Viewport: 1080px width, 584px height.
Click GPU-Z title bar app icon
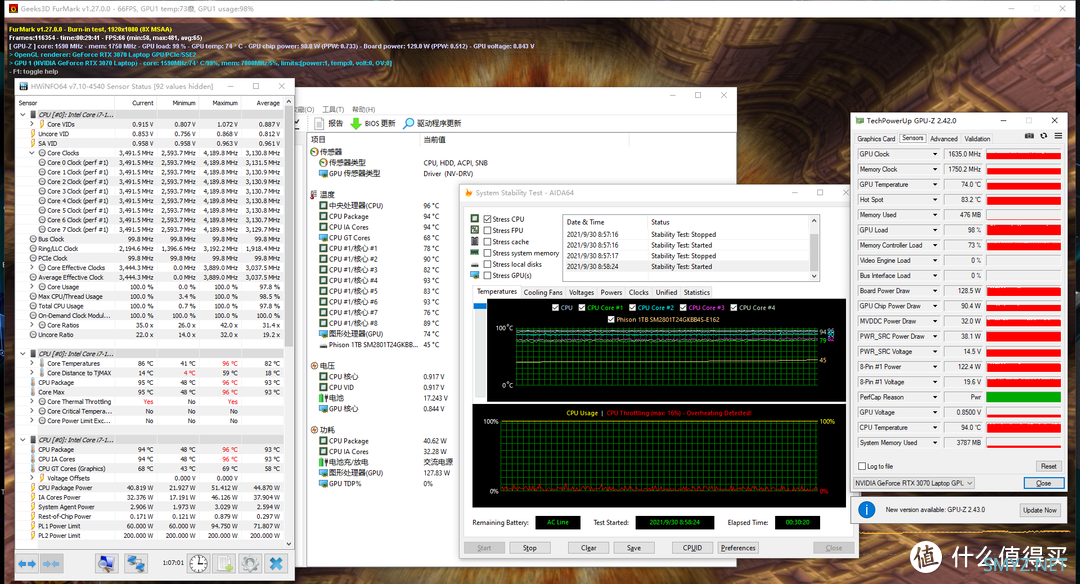coord(860,121)
